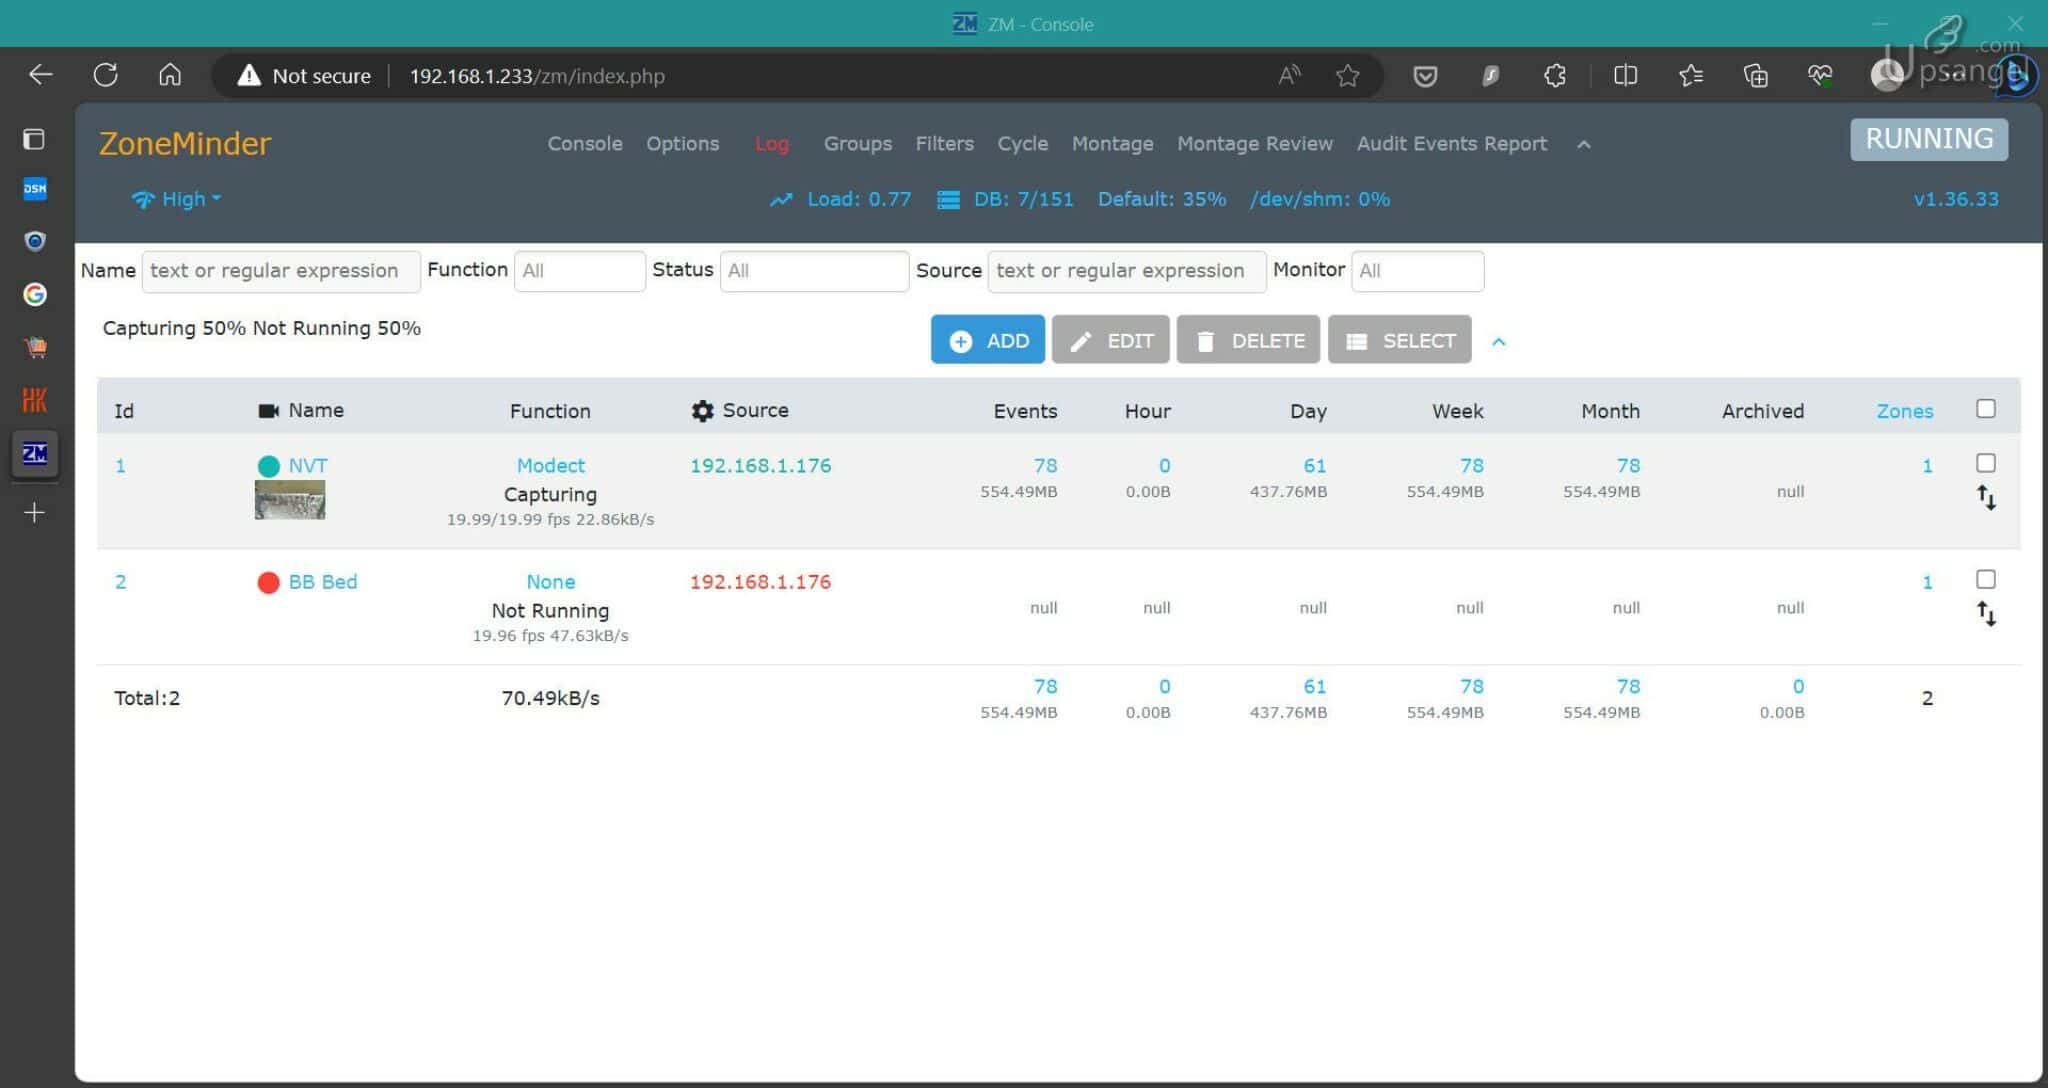Open the Google shortcut in the sidebar
Image resolution: width=2048 pixels, height=1088 pixels.
35,294
